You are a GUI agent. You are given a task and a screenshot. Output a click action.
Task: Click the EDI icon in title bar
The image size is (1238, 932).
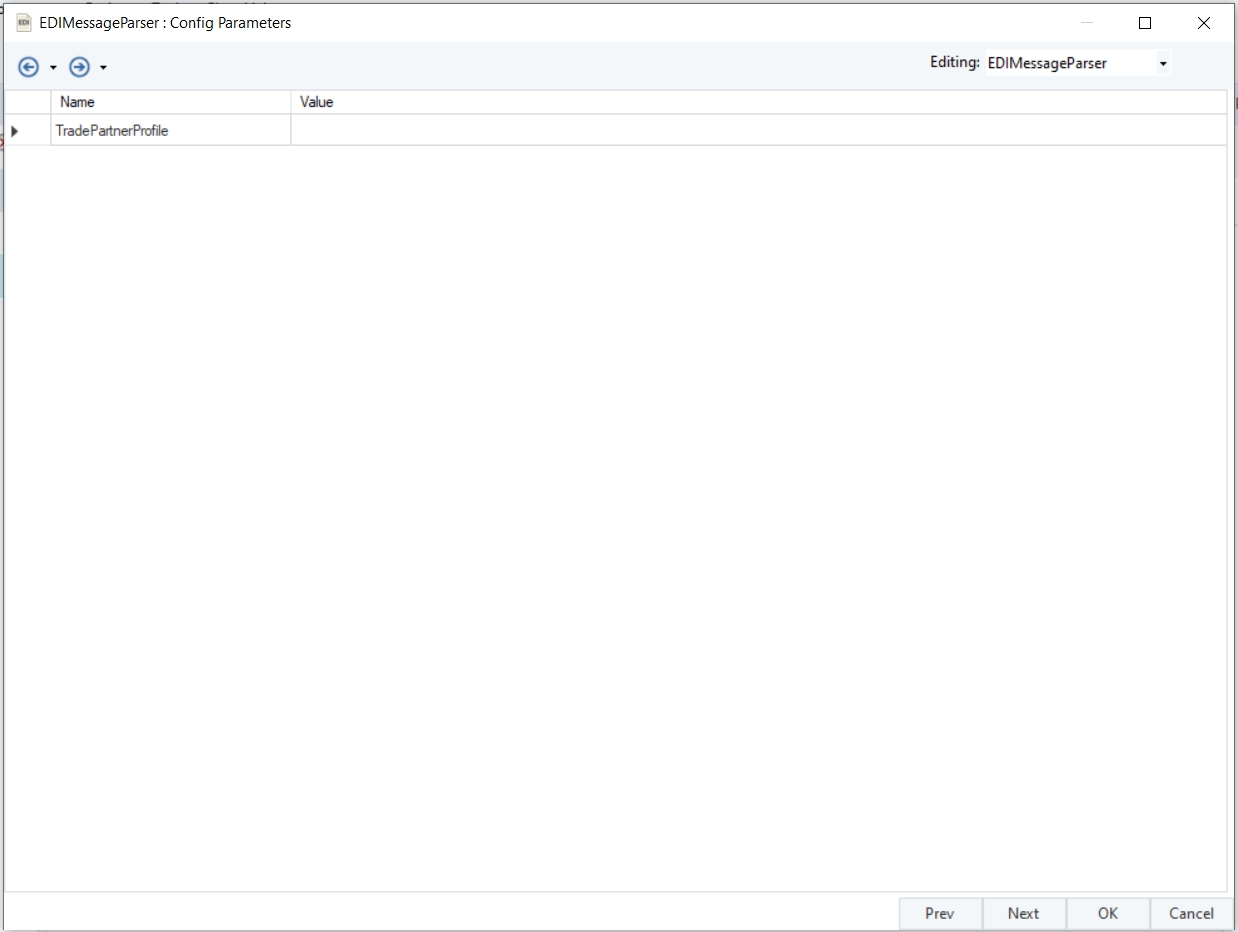tap(24, 22)
